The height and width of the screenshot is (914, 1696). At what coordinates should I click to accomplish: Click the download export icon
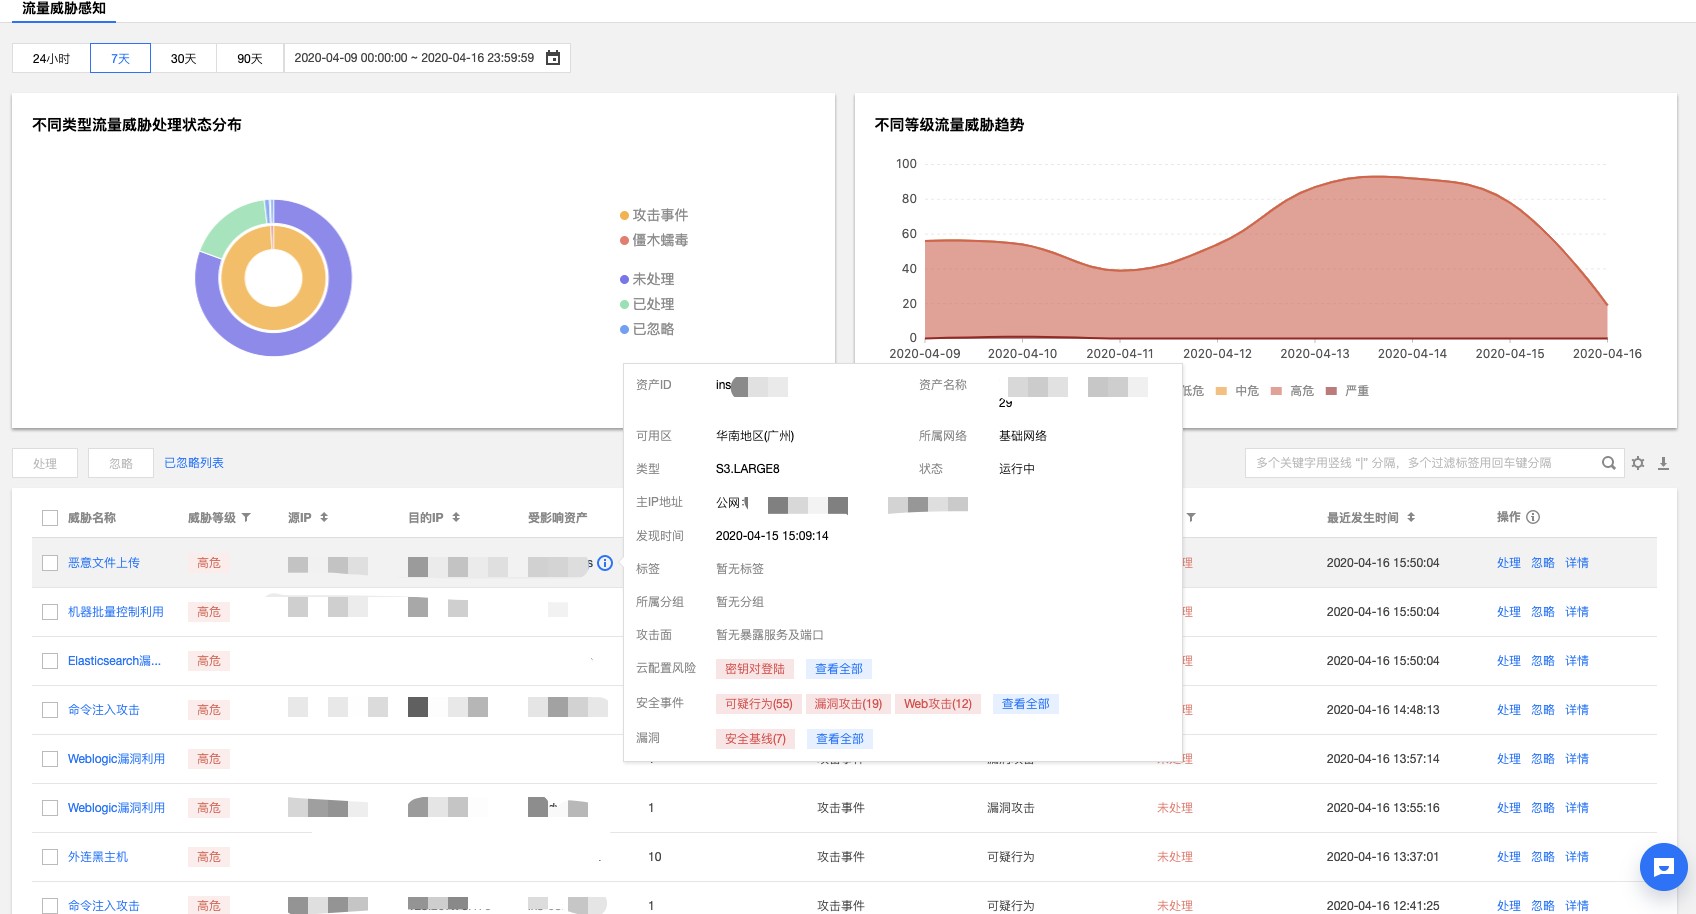(x=1663, y=463)
